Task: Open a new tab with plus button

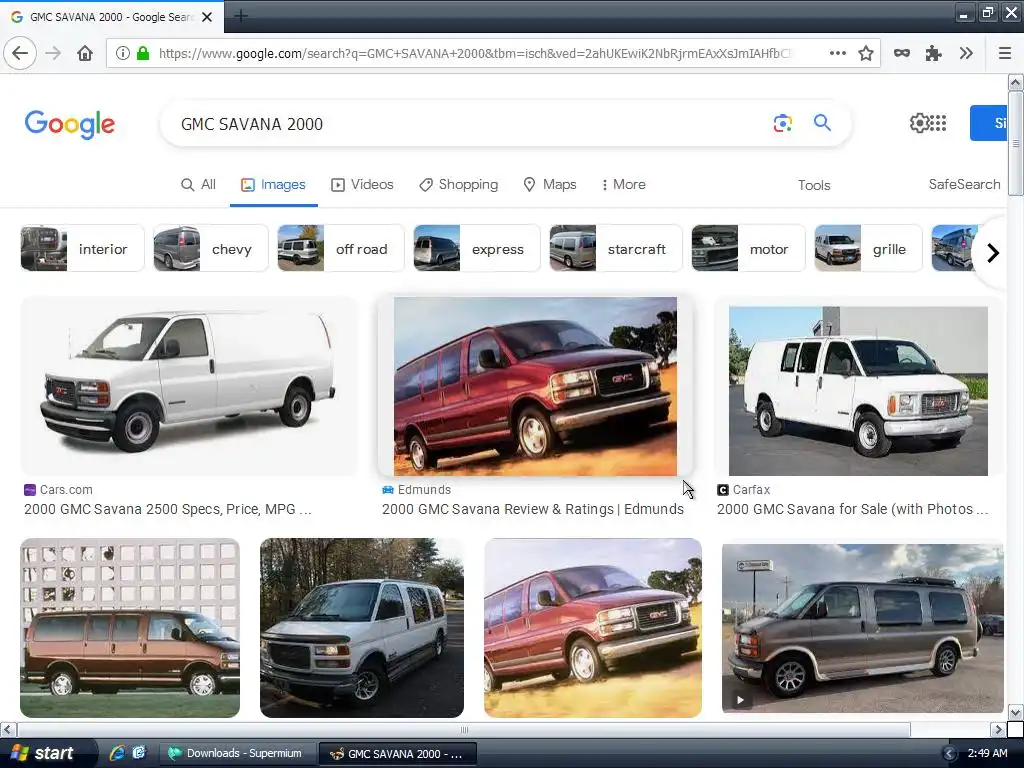Action: pyautogui.click(x=240, y=16)
